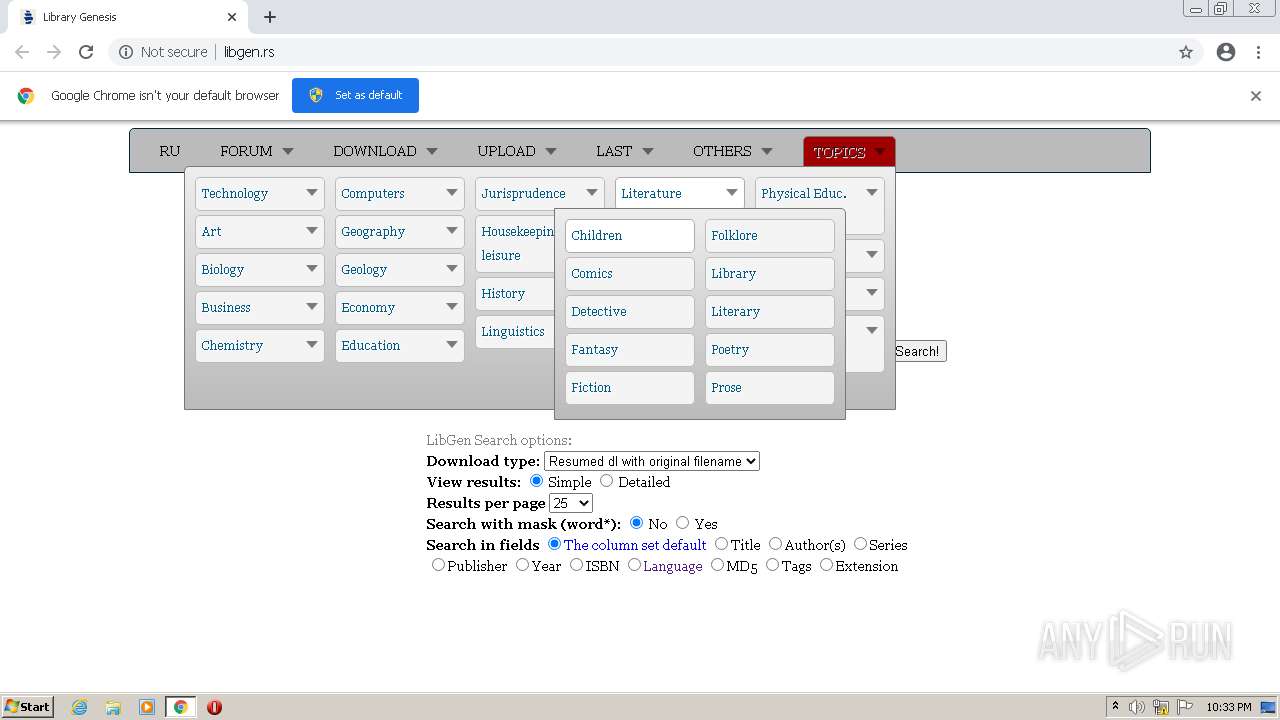The width and height of the screenshot is (1280, 720).
Task: Expand the Technology topic
Action: 260,193
